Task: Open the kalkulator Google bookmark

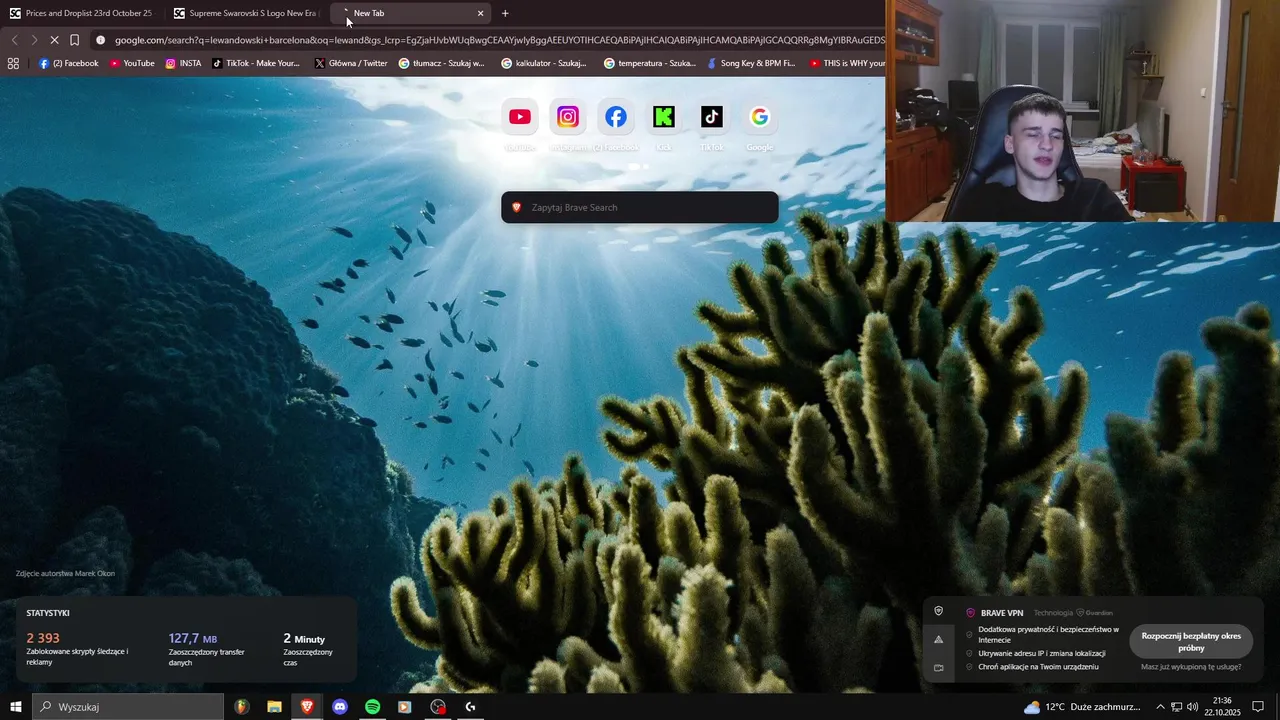Action: point(544,63)
